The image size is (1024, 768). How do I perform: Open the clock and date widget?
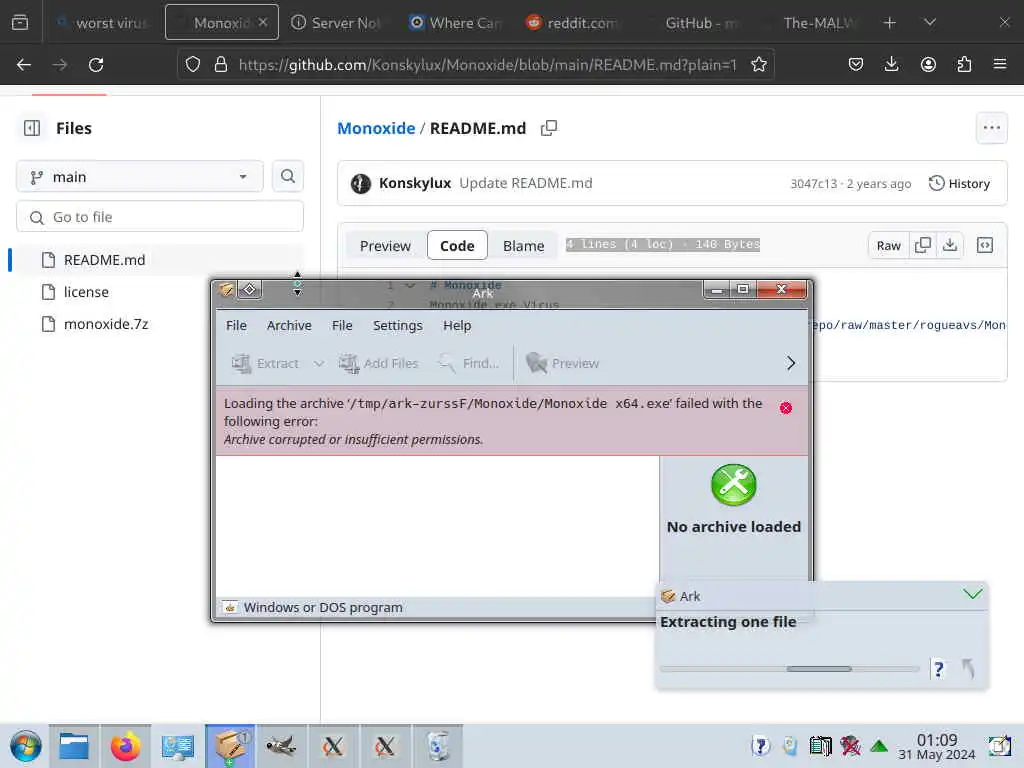click(937, 746)
